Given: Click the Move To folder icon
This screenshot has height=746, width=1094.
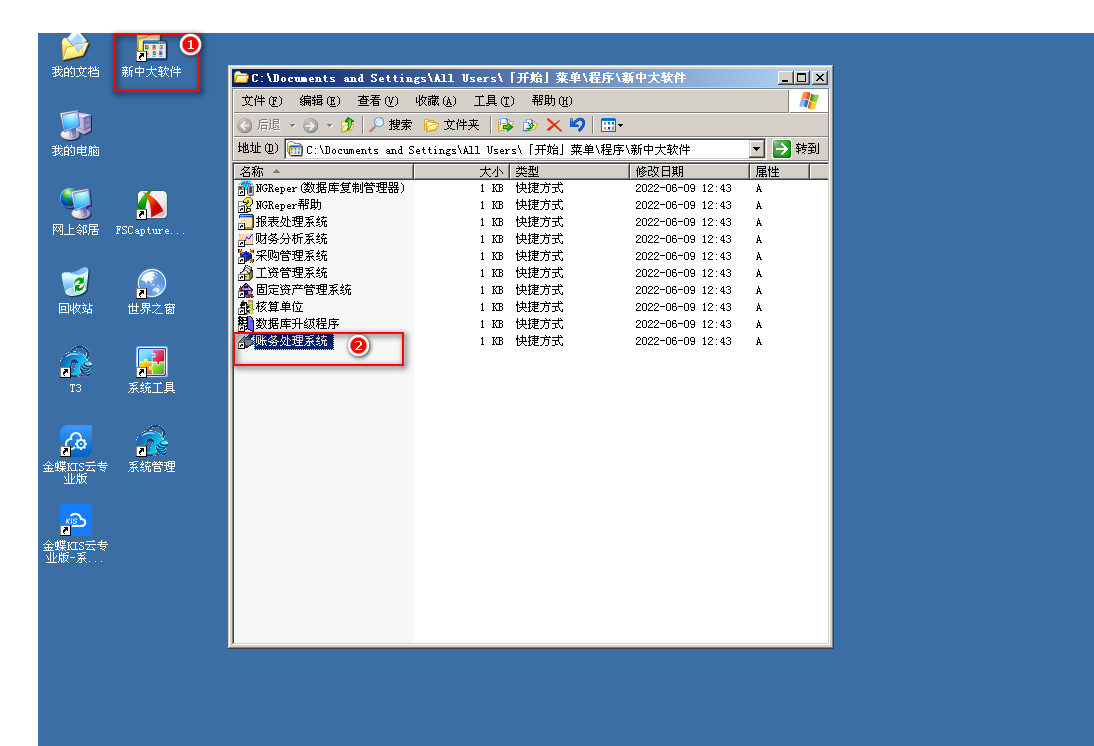Looking at the screenshot, I should click(505, 125).
